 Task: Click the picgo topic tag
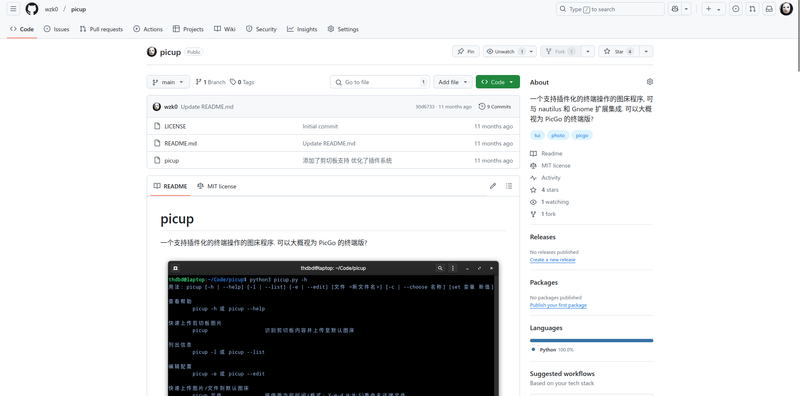click(x=582, y=135)
